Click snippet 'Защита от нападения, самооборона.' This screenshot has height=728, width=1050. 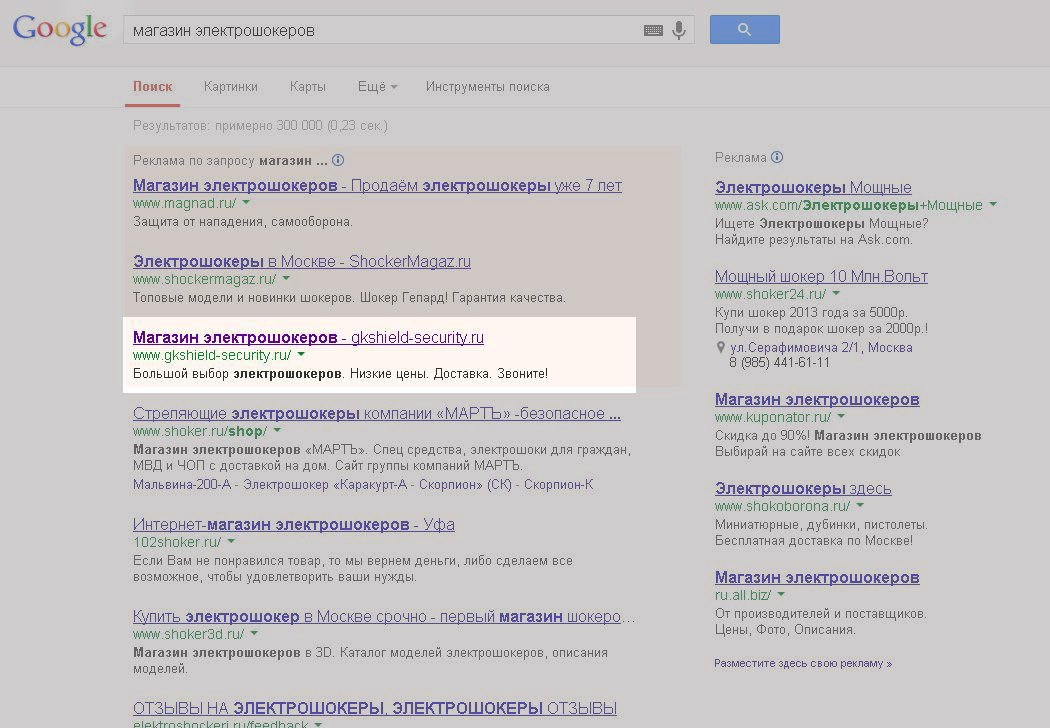tap(242, 221)
